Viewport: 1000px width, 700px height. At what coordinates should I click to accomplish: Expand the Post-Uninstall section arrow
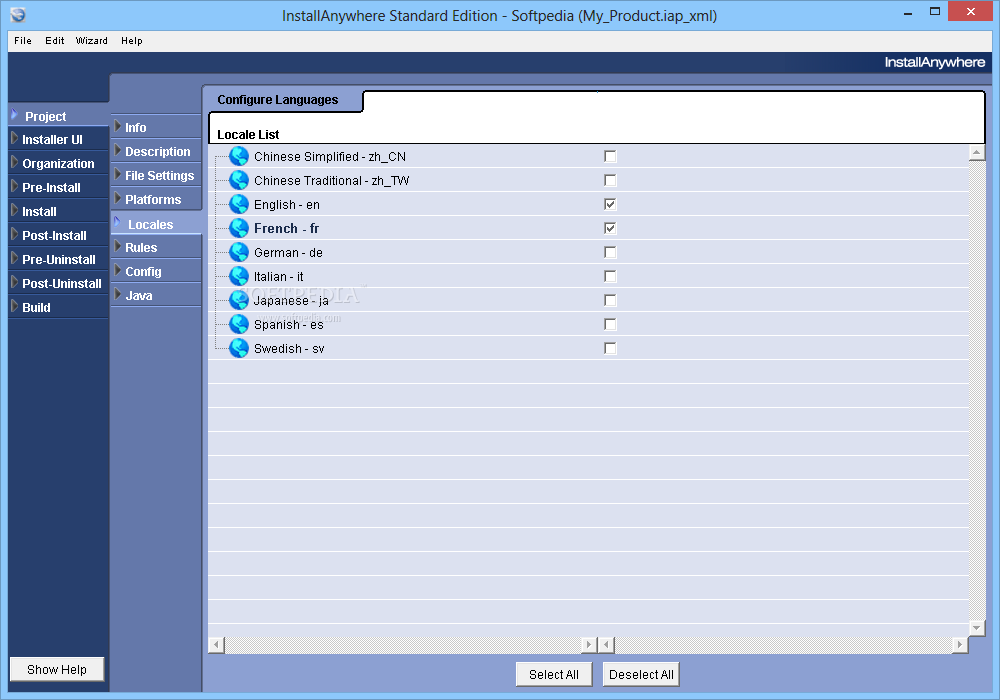pyautogui.click(x=15, y=282)
